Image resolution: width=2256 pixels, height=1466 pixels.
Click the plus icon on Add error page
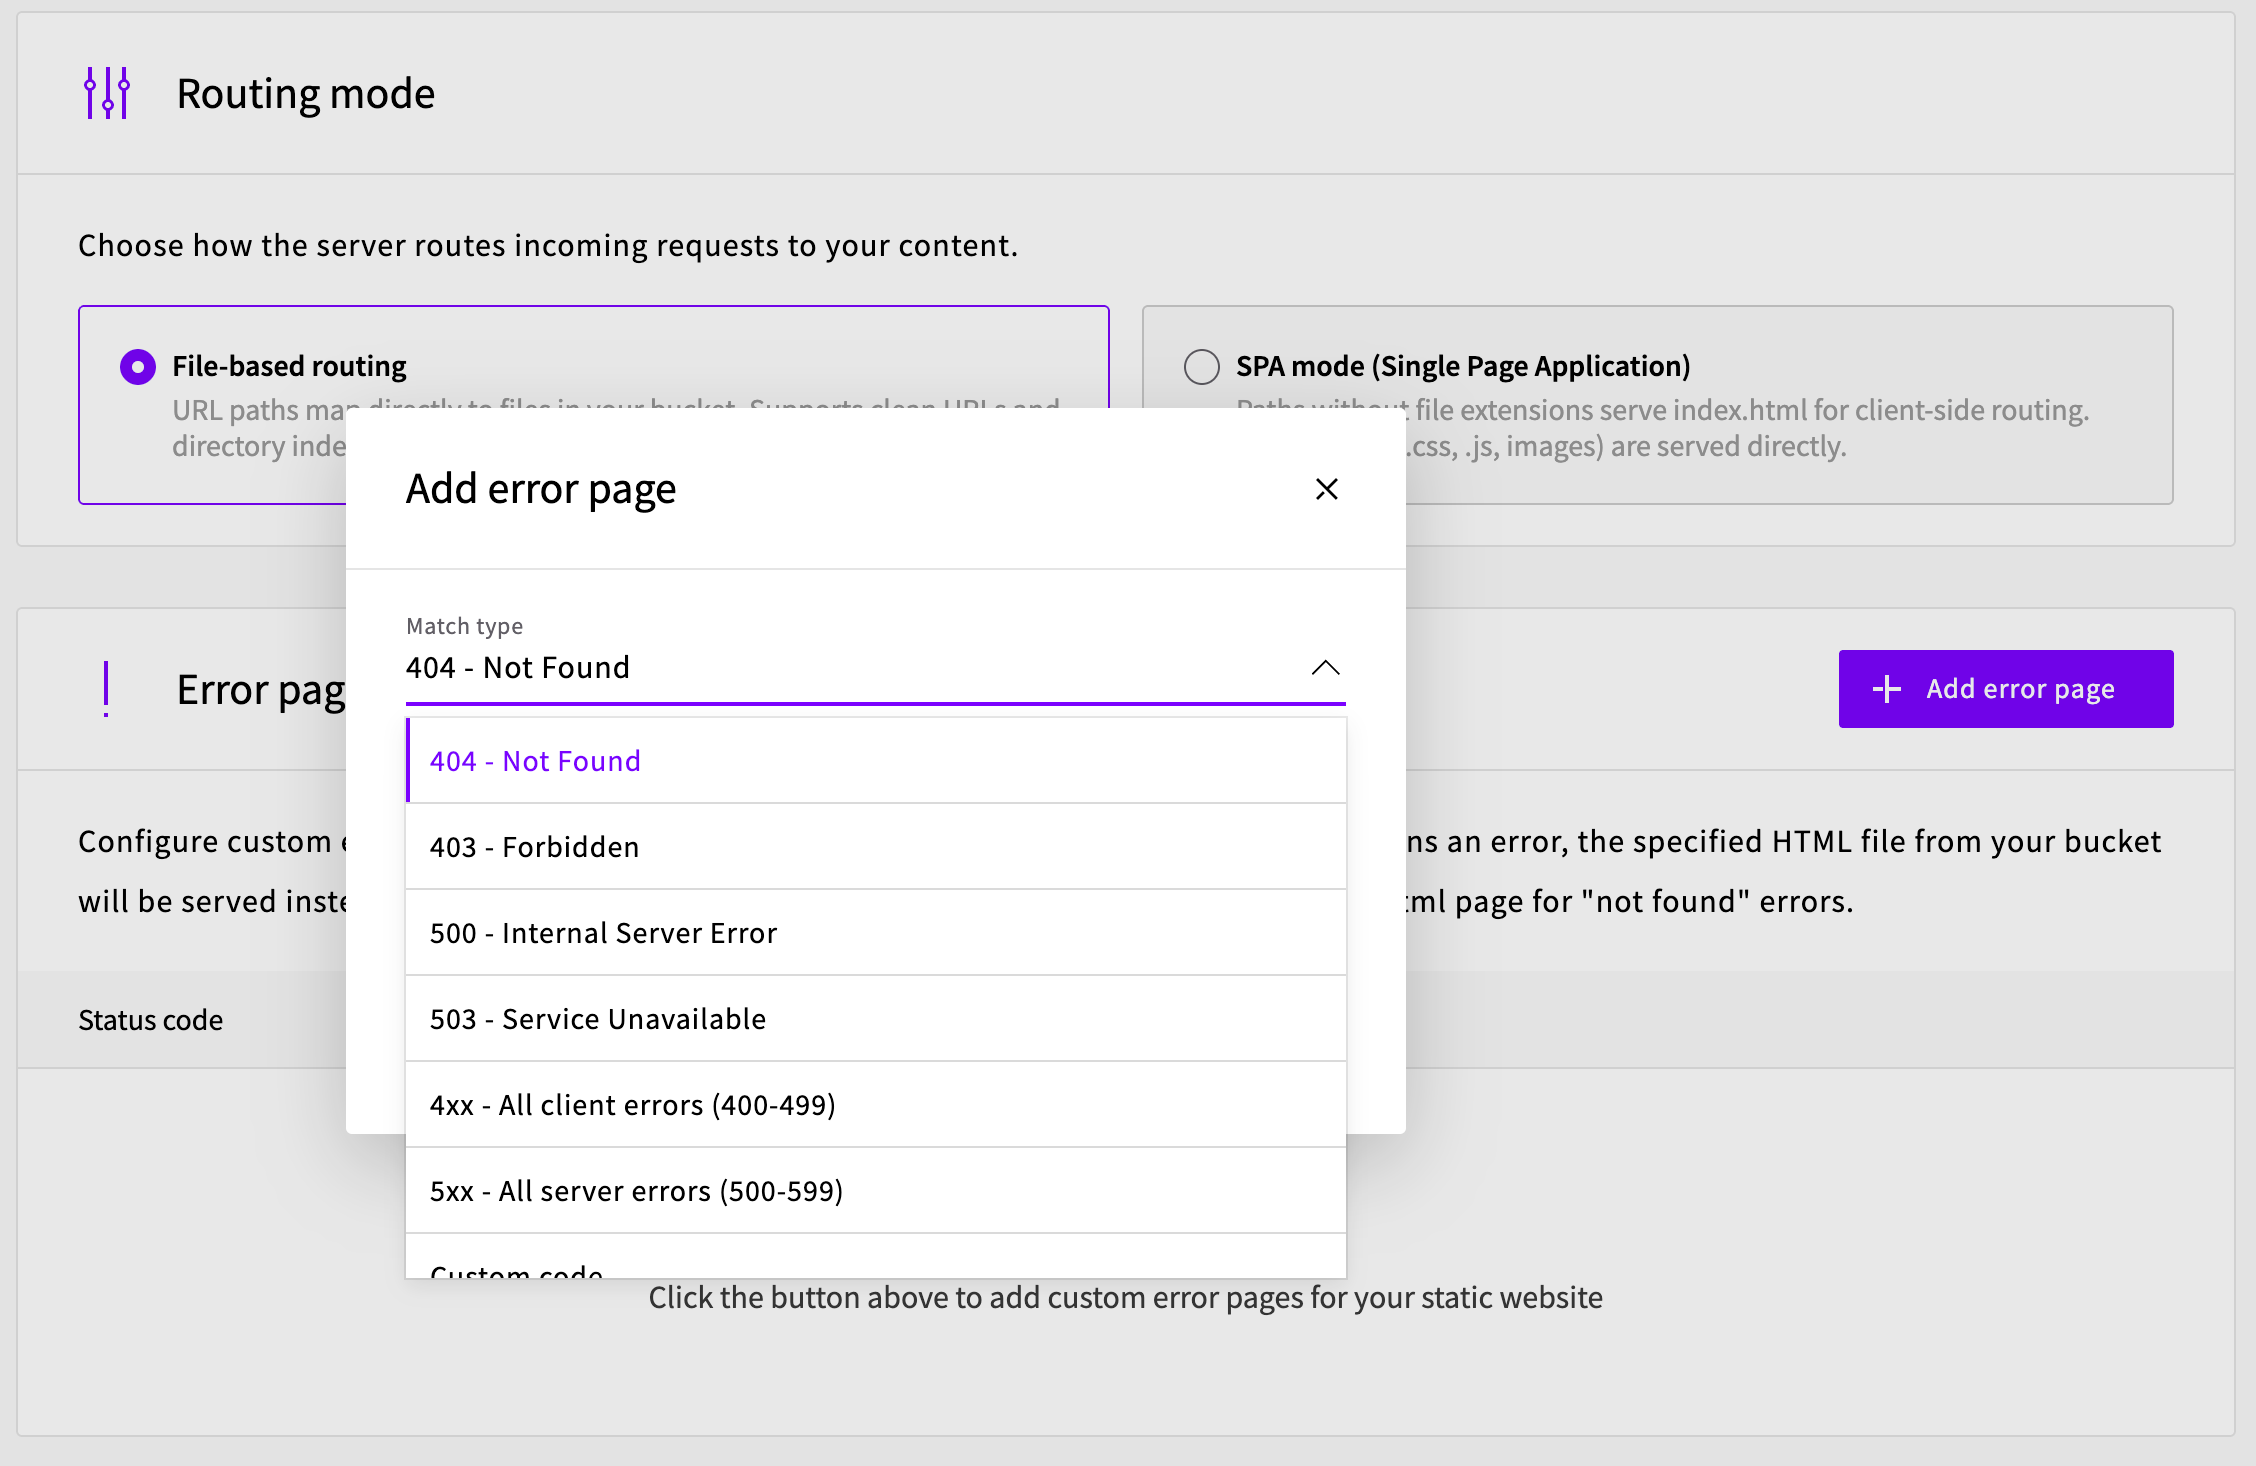pyautogui.click(x=1886, y=689)
